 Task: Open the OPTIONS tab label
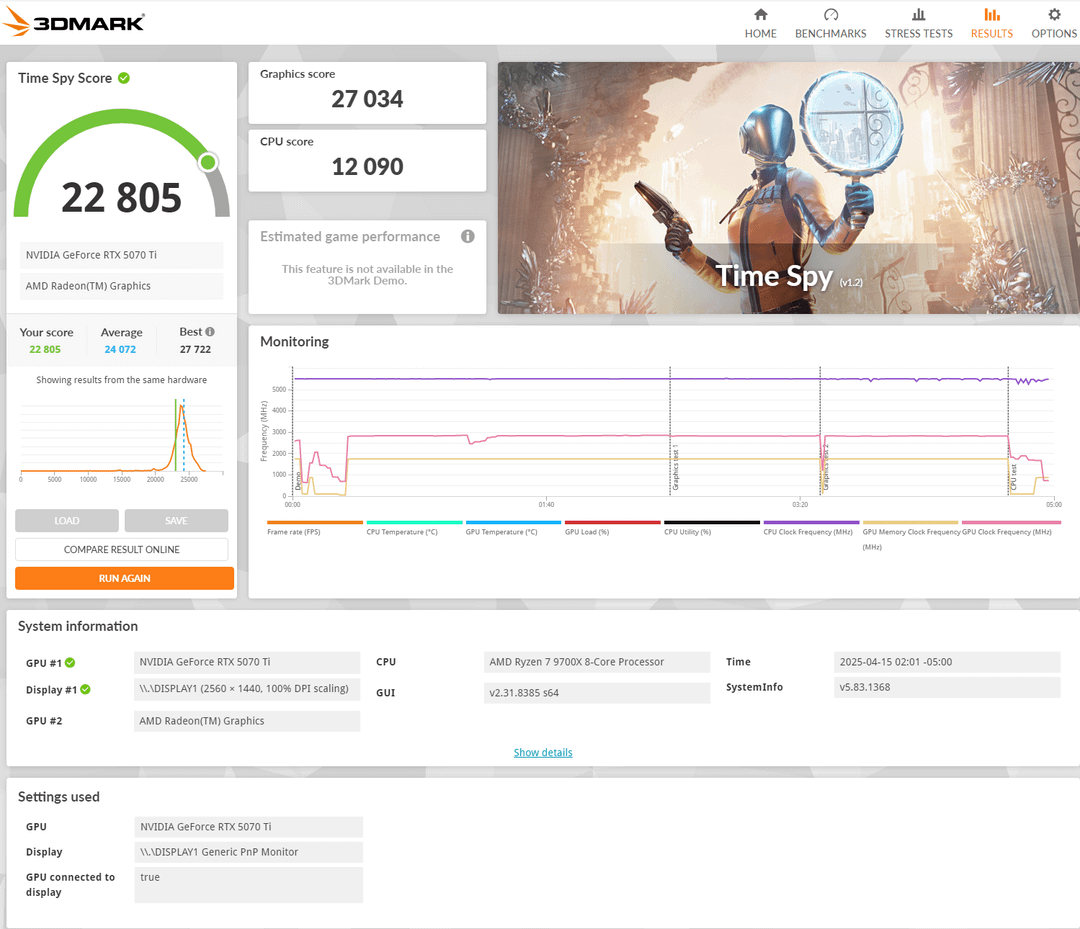coord(1054,34)
